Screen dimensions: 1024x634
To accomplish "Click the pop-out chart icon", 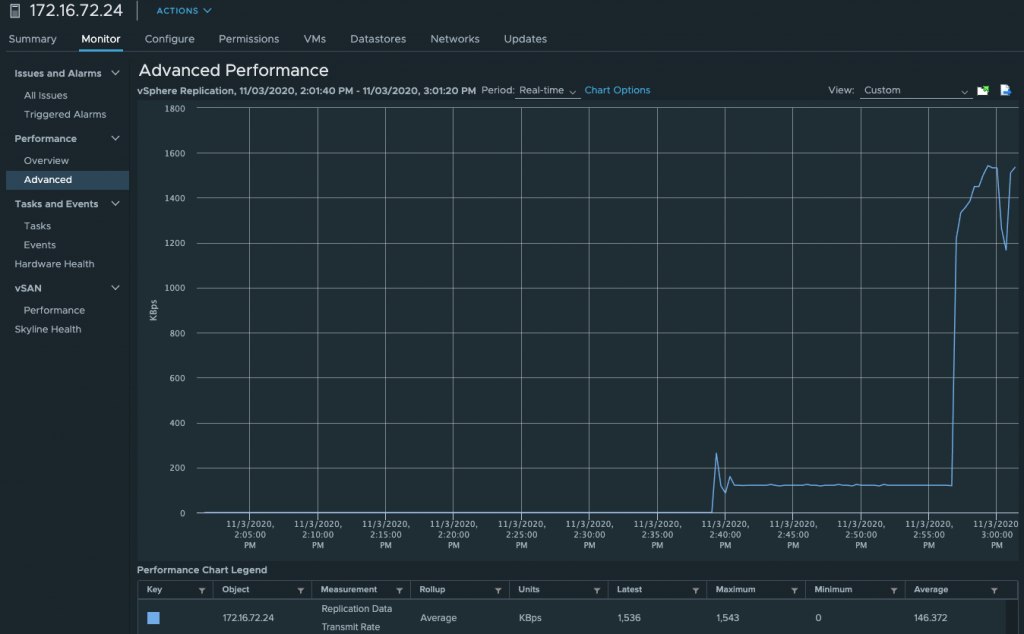I will point(983,90).
